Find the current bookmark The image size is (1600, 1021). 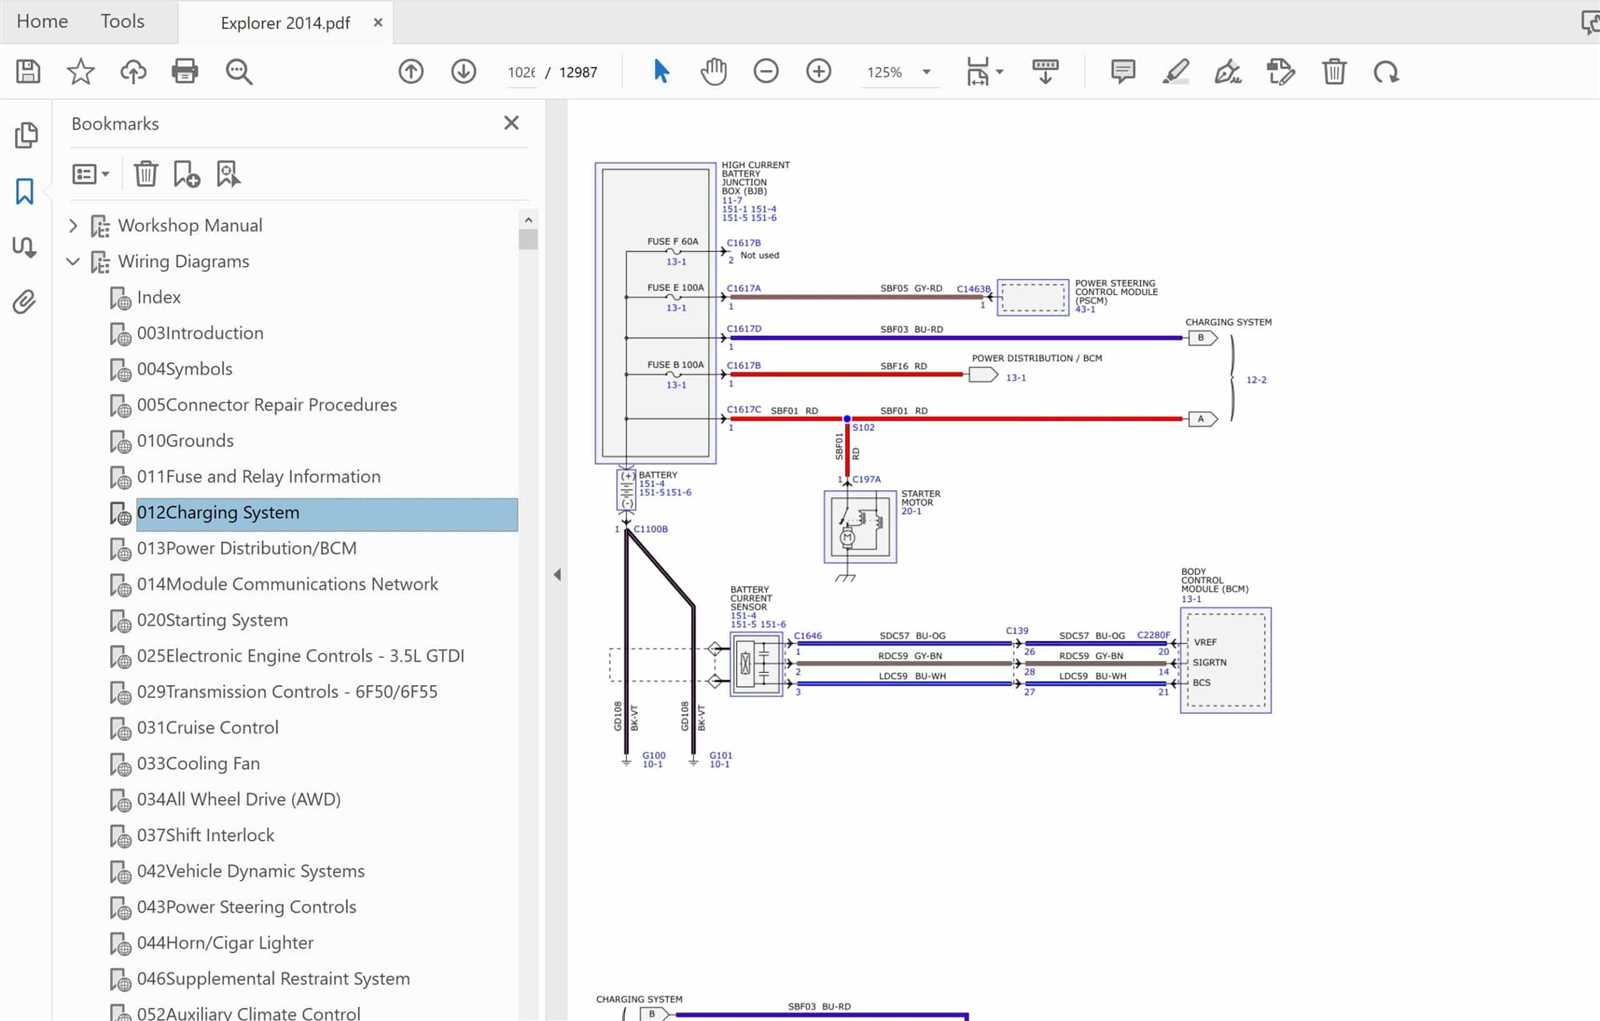[229, 174]
